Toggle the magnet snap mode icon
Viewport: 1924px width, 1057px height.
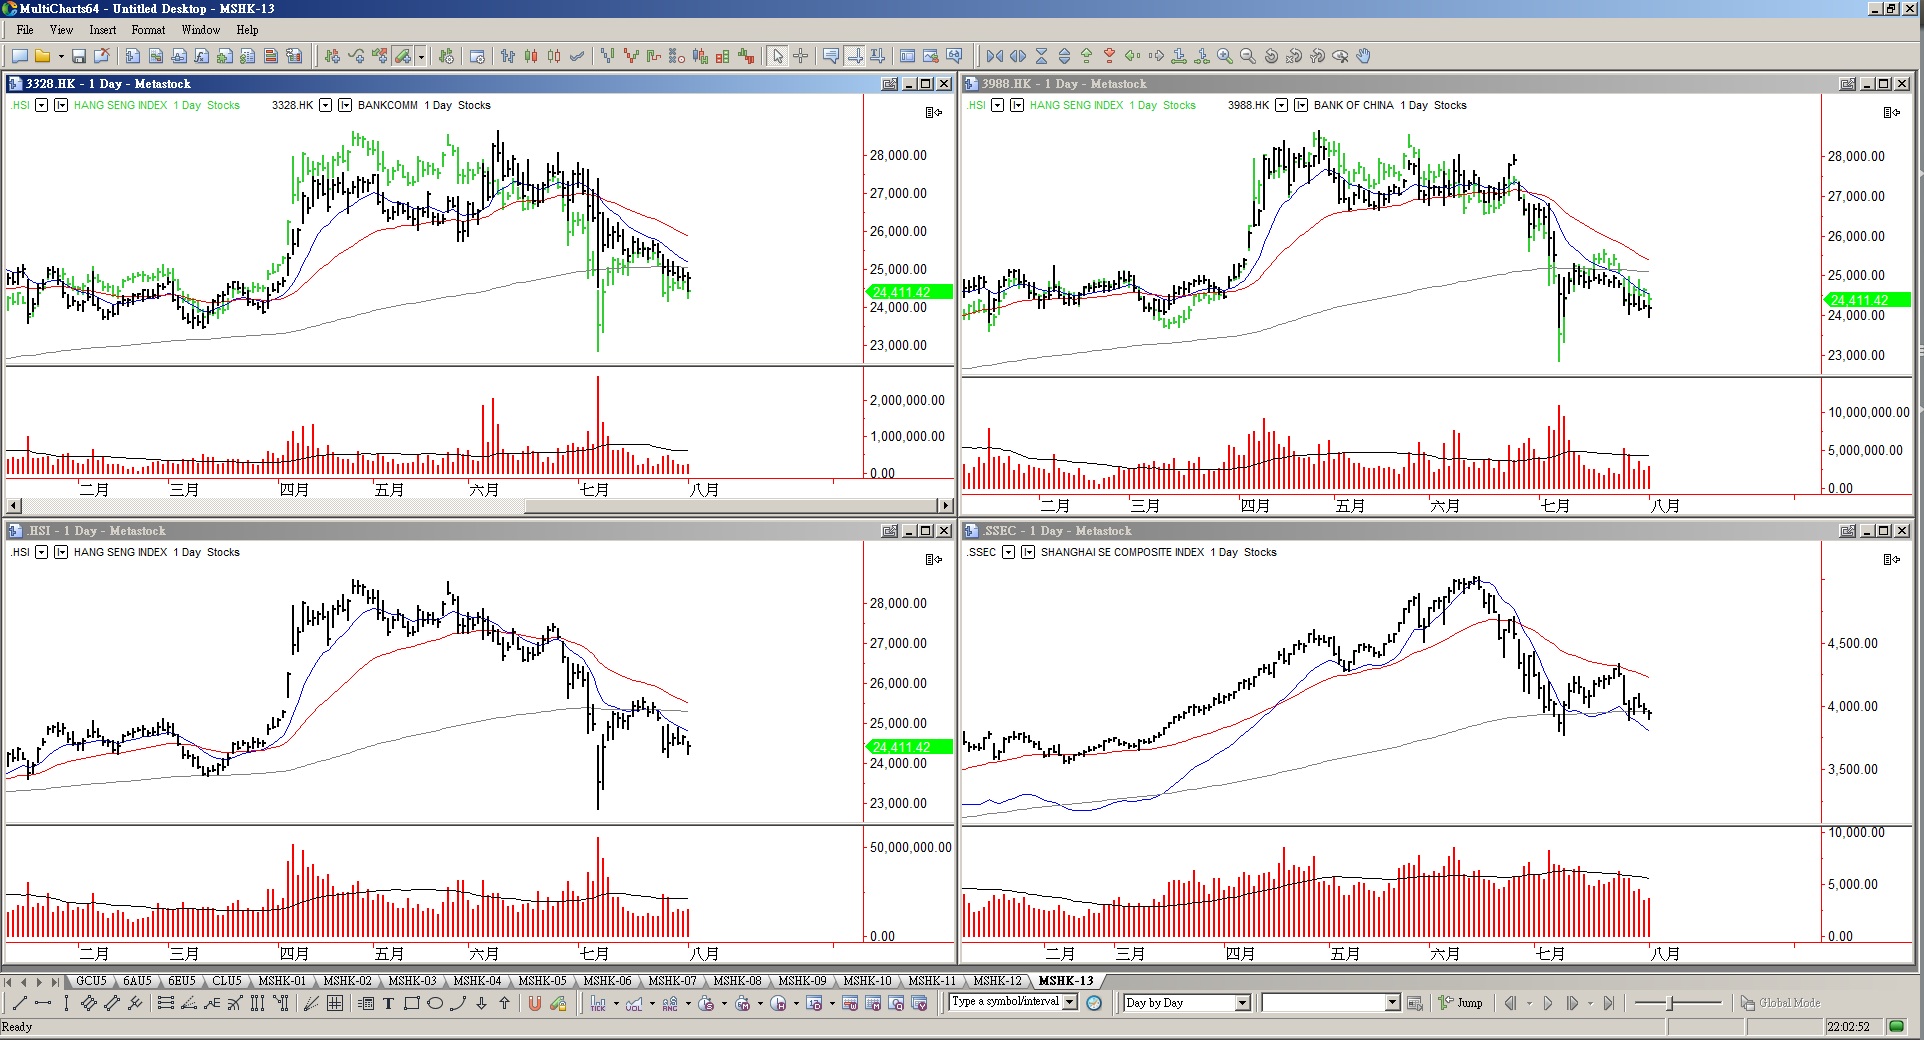coord(535,1003)
